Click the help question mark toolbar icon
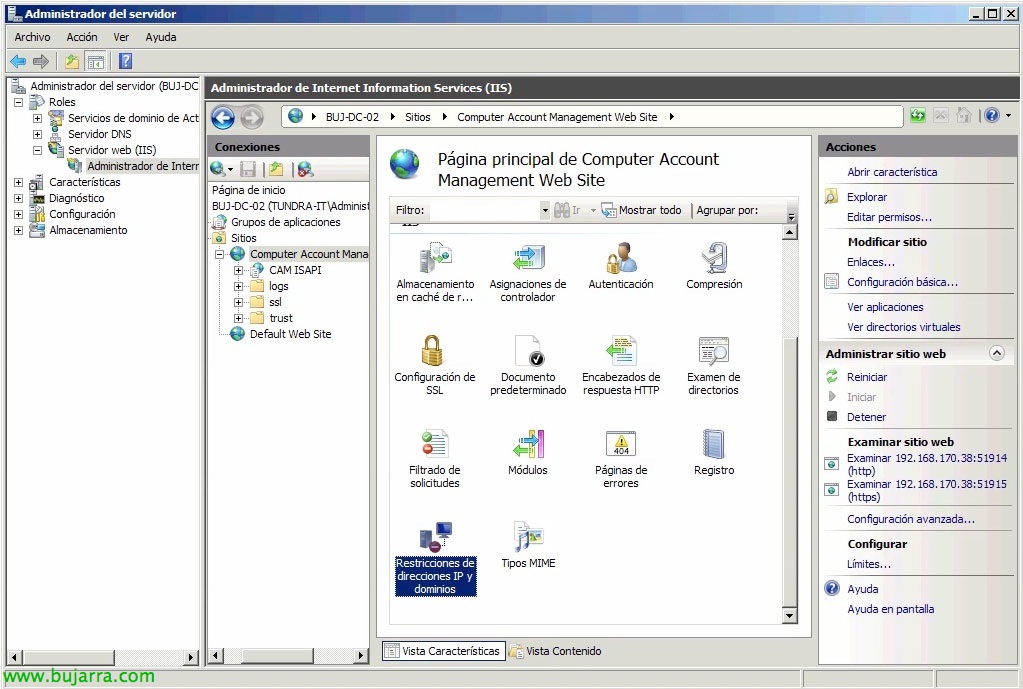1023x689 pixels. coord(125,61)
